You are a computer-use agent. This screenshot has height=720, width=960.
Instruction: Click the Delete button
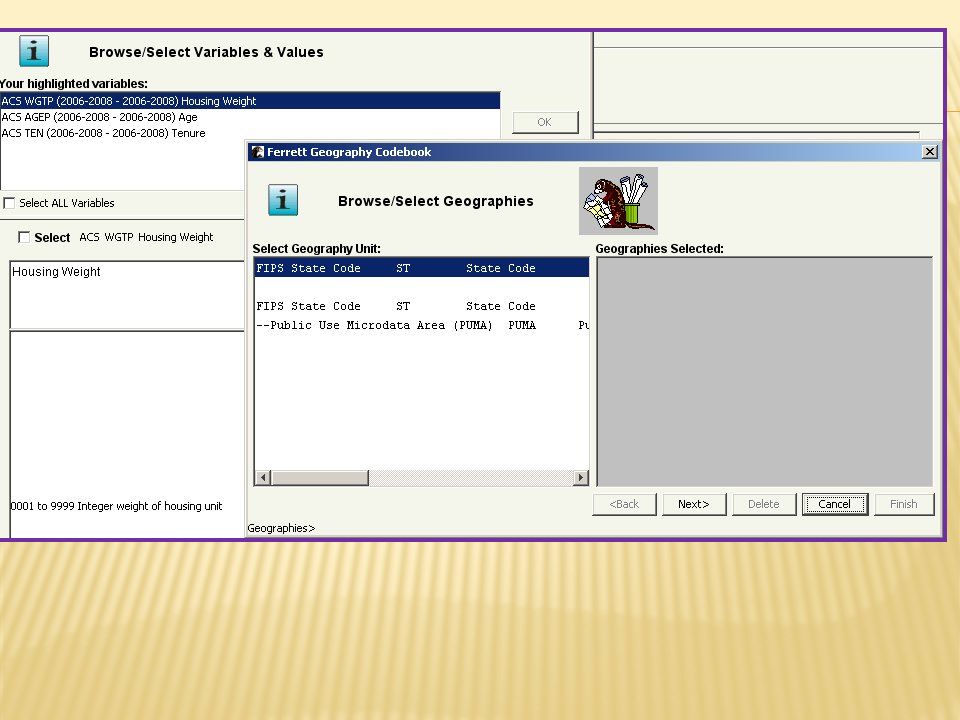click(x=764, y=504)
